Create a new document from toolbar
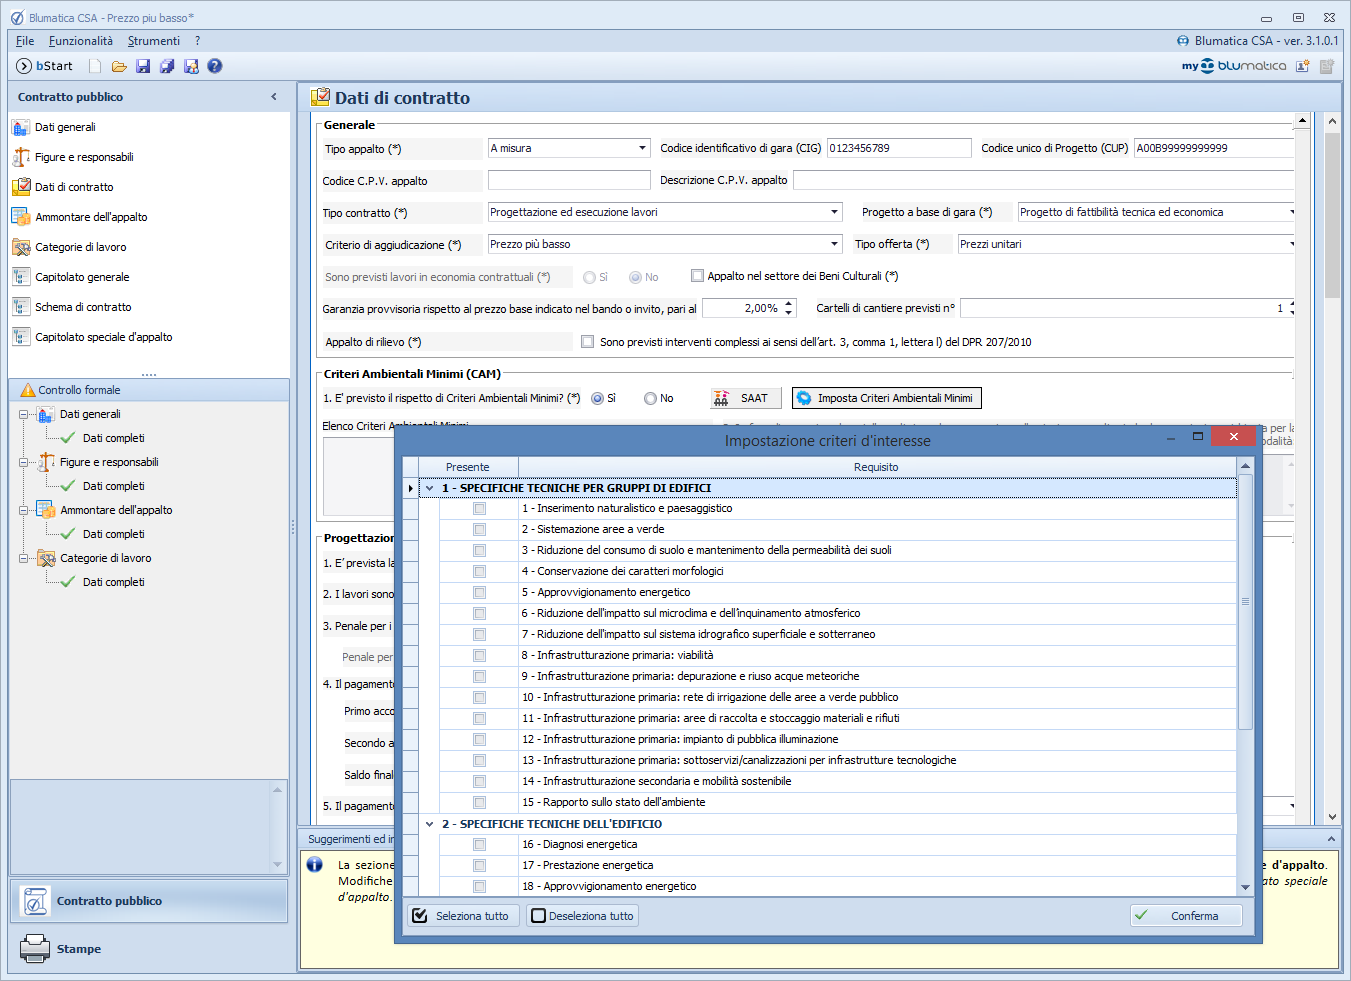 coord(95,66)
